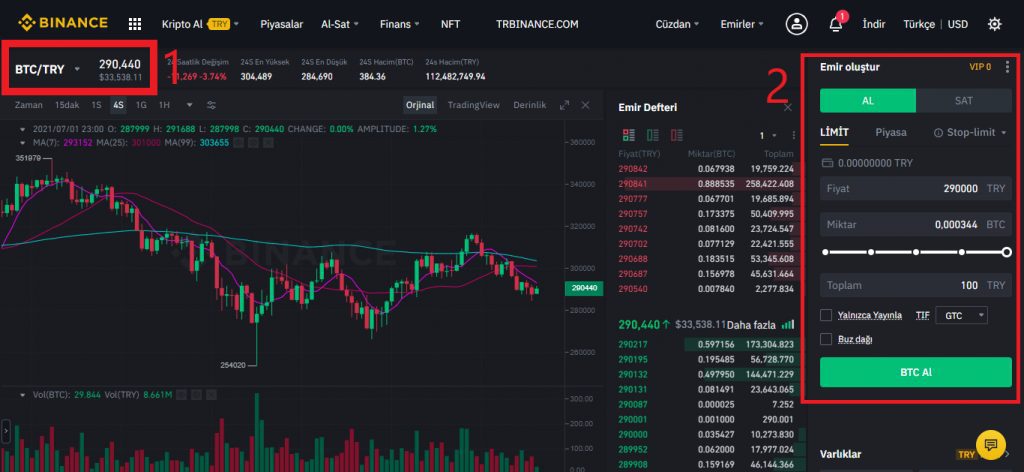Switch chart to Derinlik view

coord(530,105)
